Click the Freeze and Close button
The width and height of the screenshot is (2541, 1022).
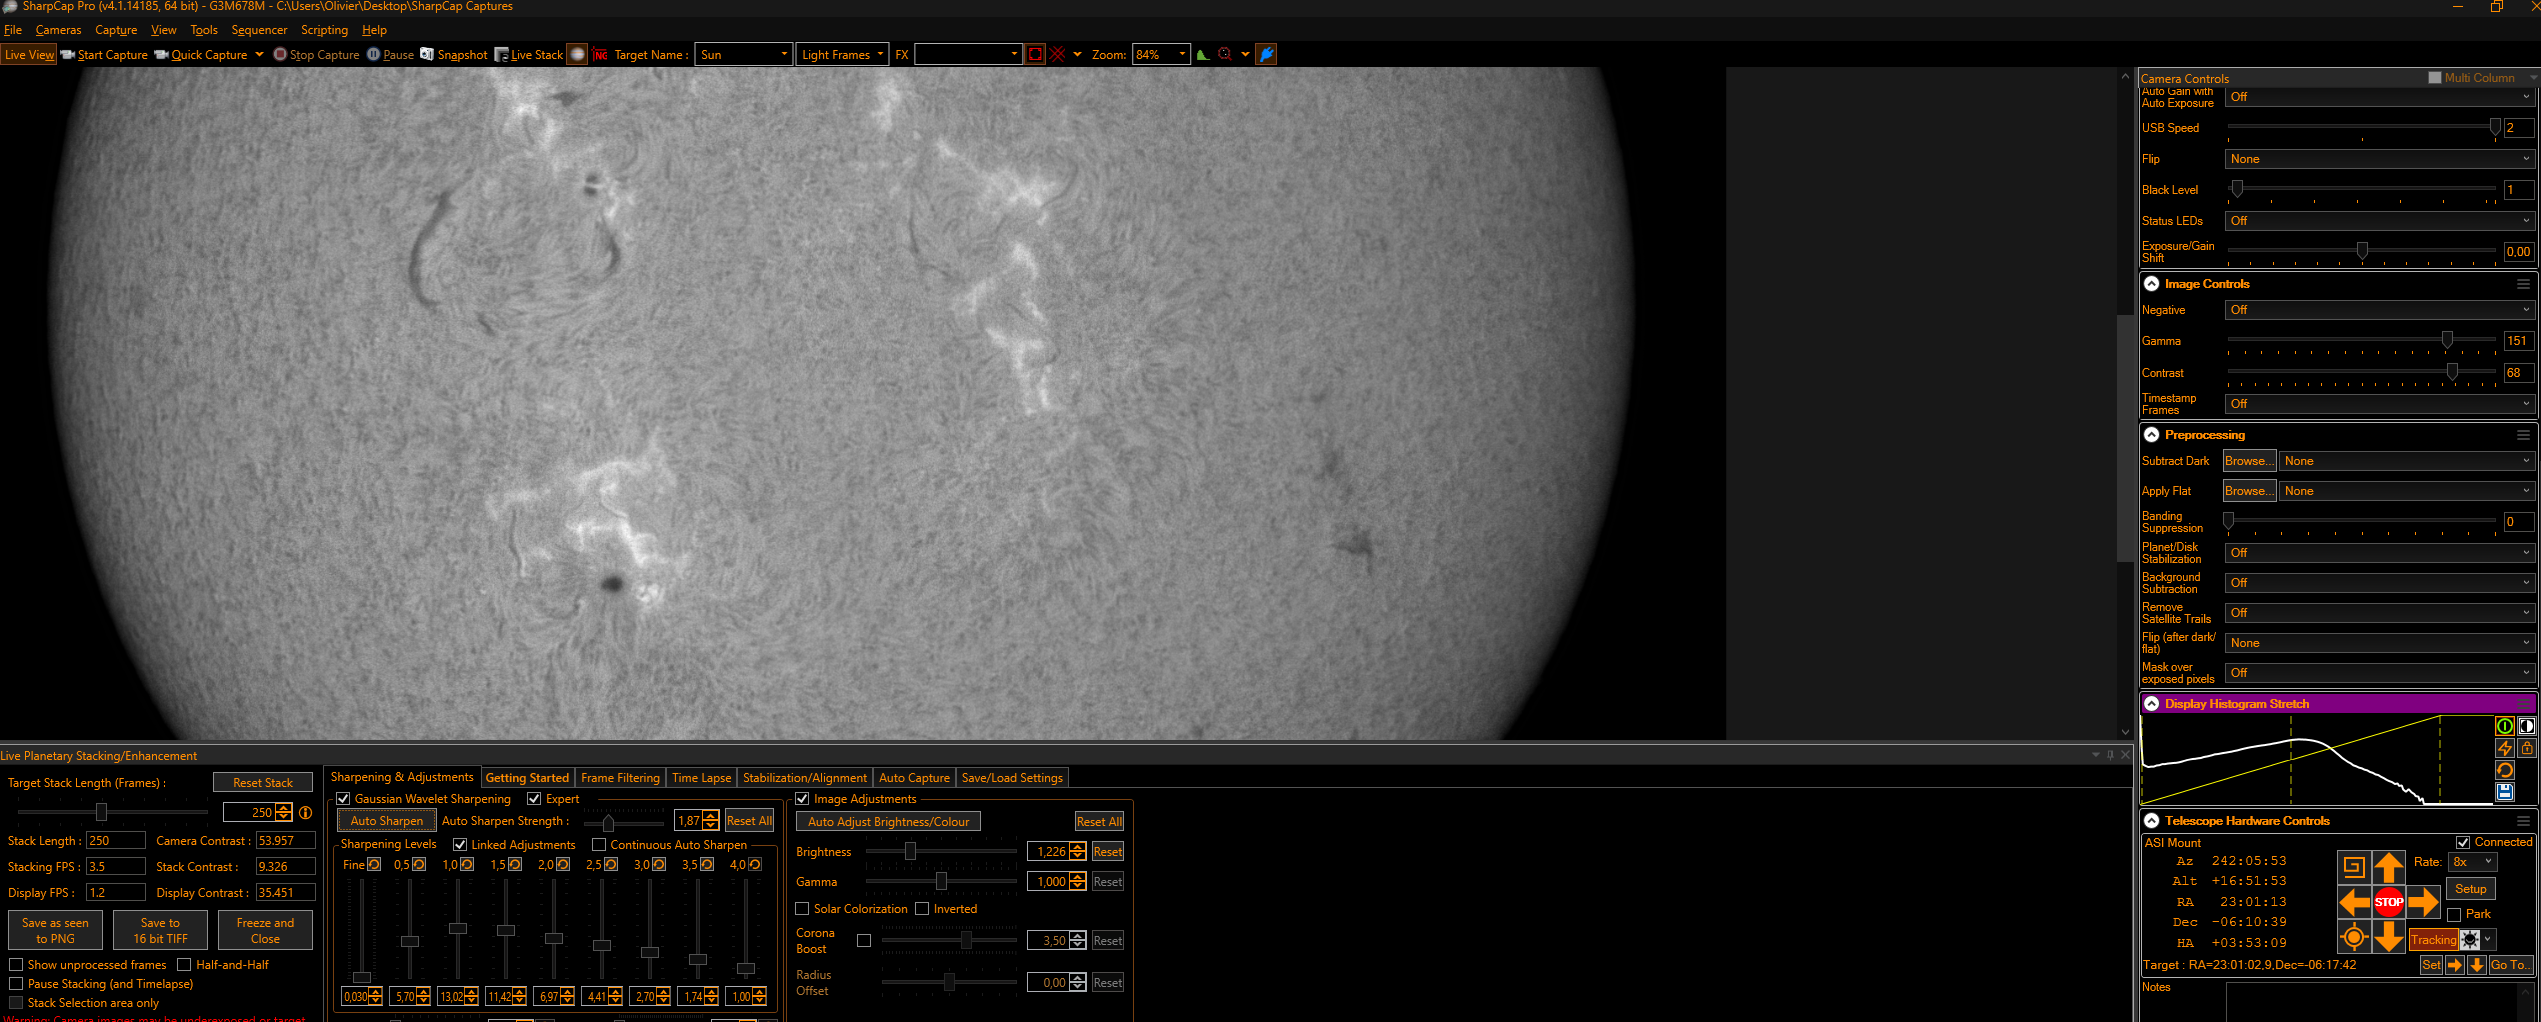click(265, 931)
